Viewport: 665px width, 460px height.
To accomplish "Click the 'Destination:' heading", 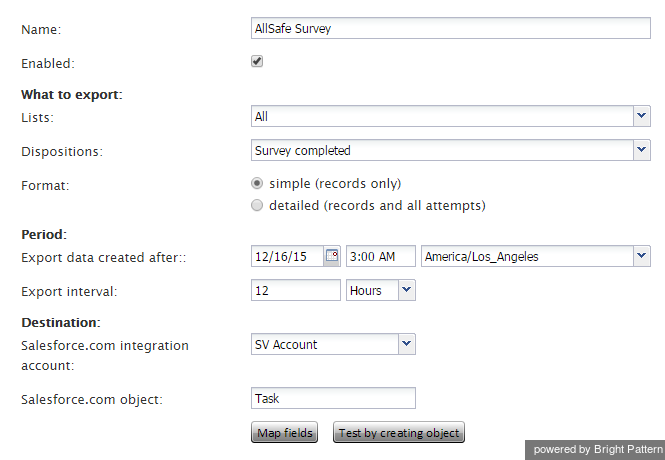I will tap(61, 323).
